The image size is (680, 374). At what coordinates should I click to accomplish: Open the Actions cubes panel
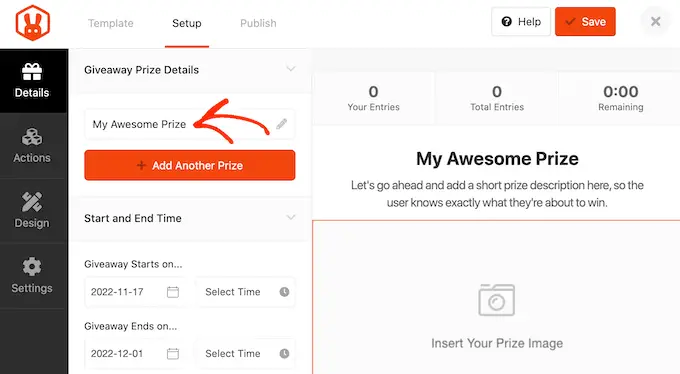(x=33, y=146)
